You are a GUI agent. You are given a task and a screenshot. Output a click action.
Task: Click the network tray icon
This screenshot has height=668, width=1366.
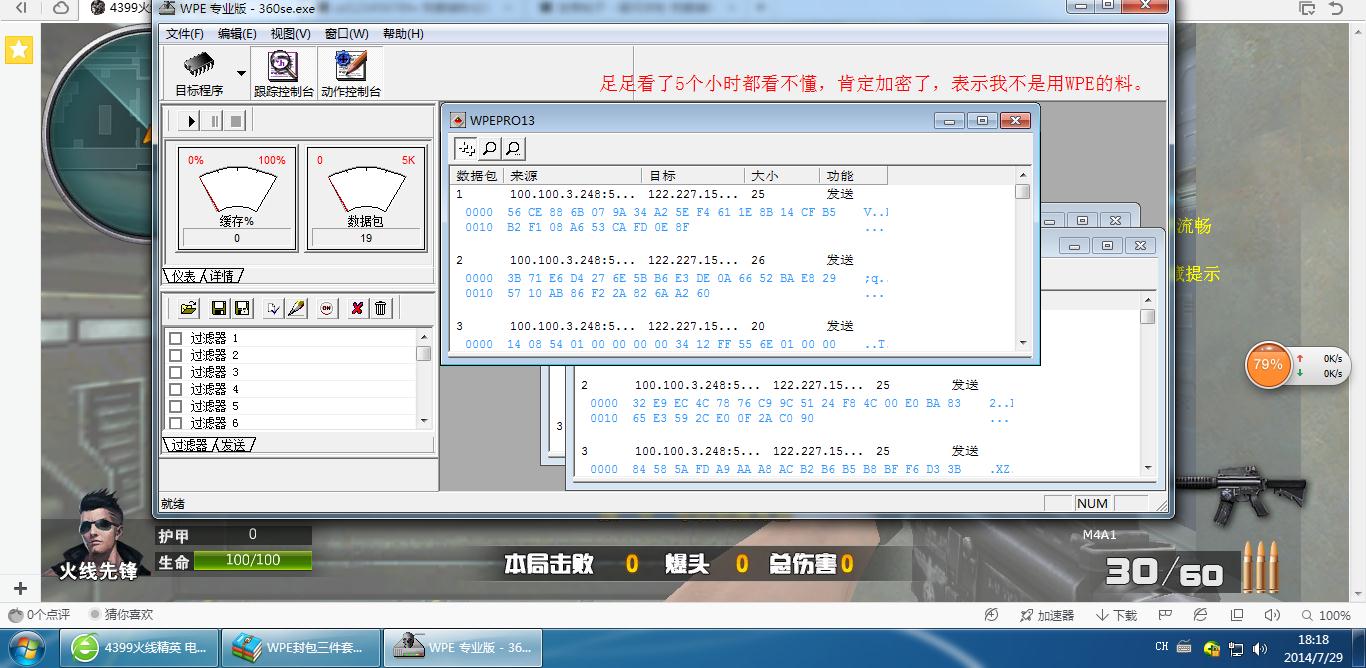(x=1236, y=648)
